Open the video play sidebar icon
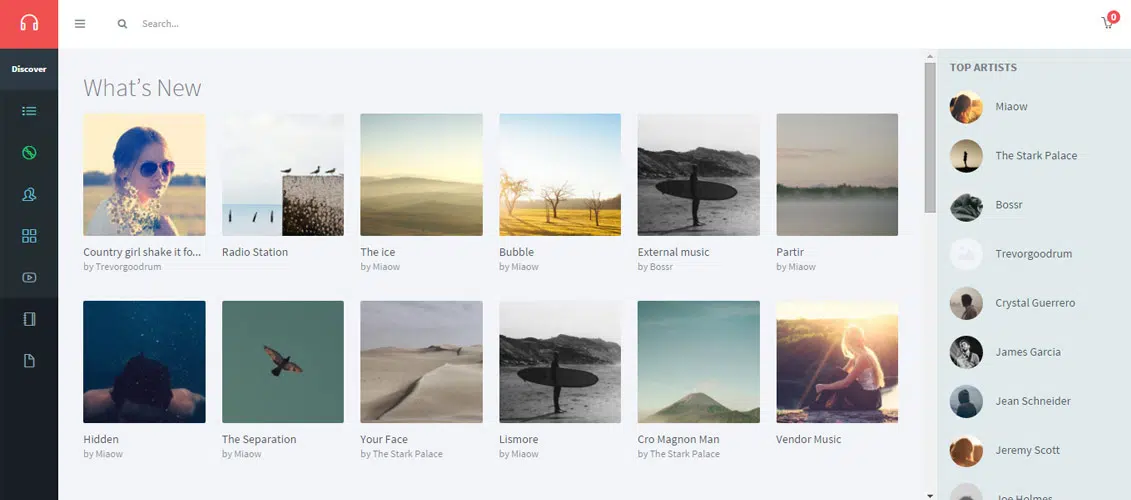 (29, 278)
